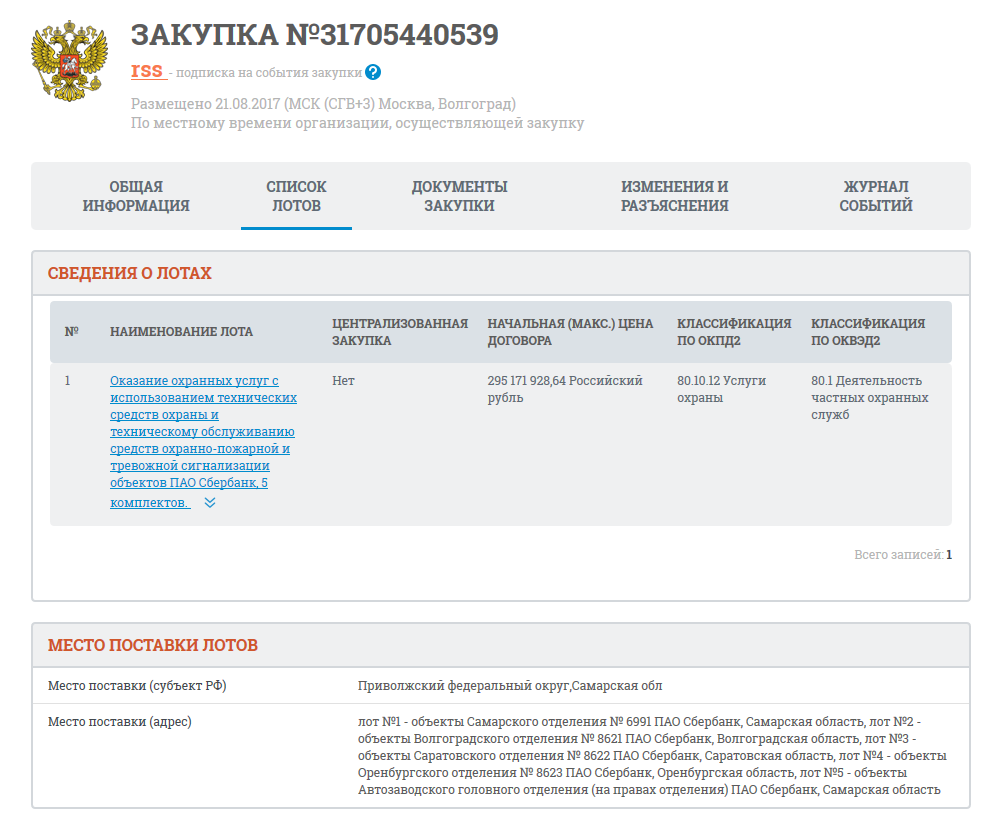Click the Наименование лота column header
Viewport: 988px width, 834px height.
[181, 332]
